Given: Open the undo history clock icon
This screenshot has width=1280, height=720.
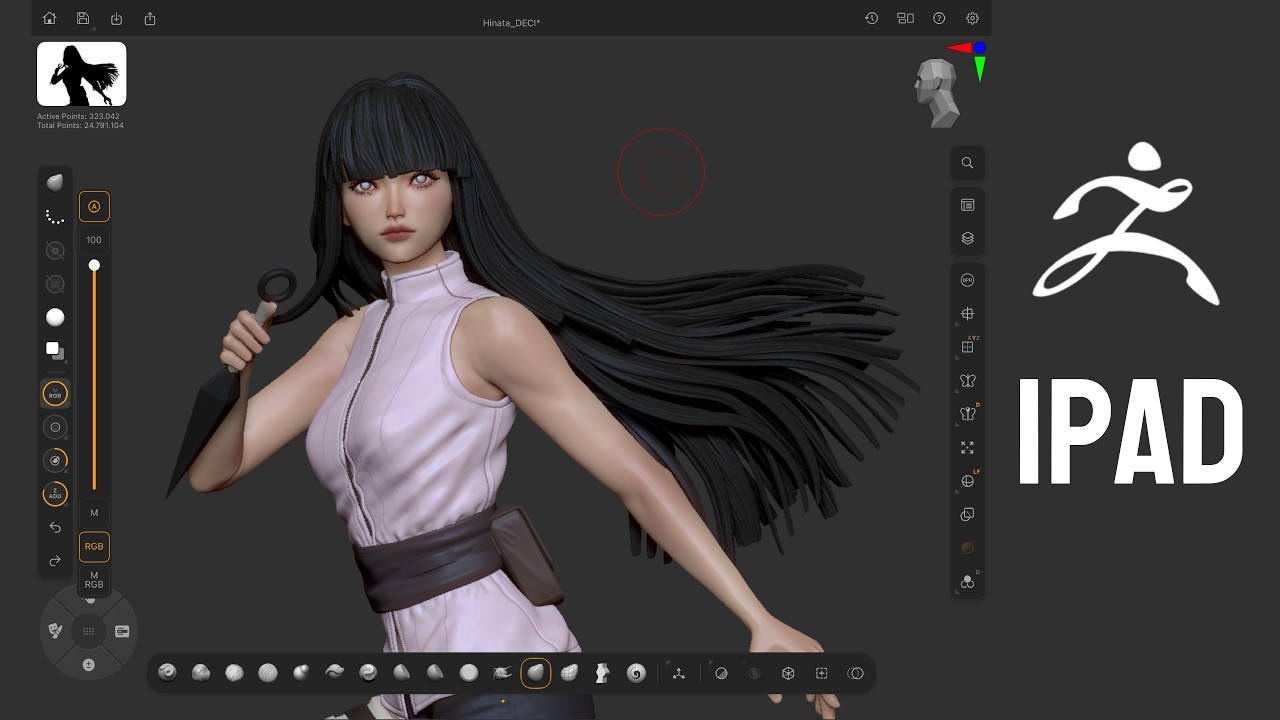Looking at the screenshot, I should coord(872,18).
